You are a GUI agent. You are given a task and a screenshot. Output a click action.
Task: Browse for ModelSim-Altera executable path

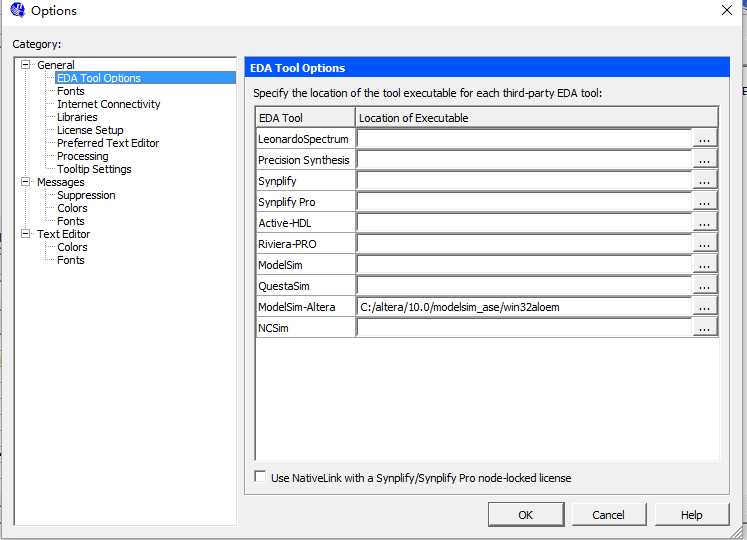705,307
